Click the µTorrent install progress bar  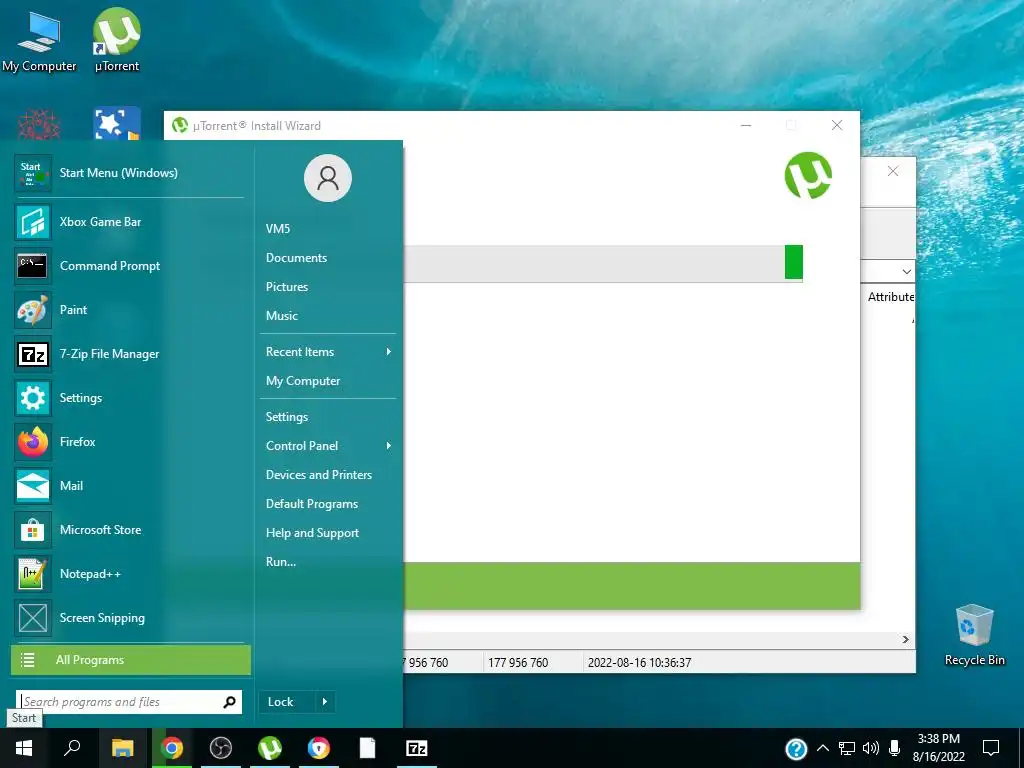coord(603,263)
